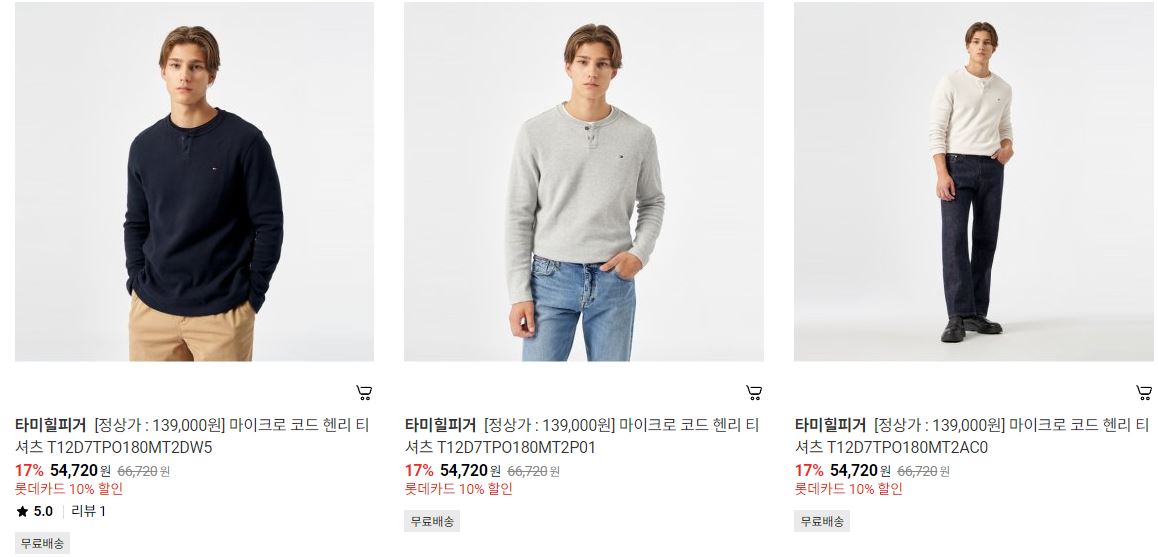Click 롯데카드 10% 할인 text on third product

tap(849, 489)
